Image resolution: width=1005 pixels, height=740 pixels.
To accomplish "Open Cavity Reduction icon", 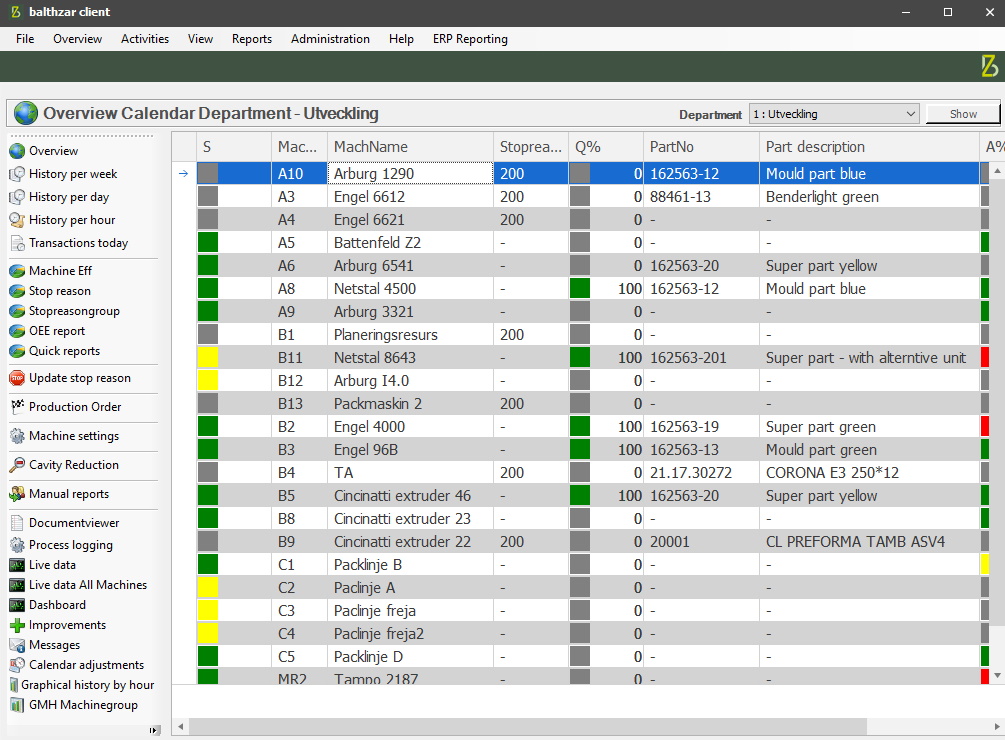I will tap(17, 465).
